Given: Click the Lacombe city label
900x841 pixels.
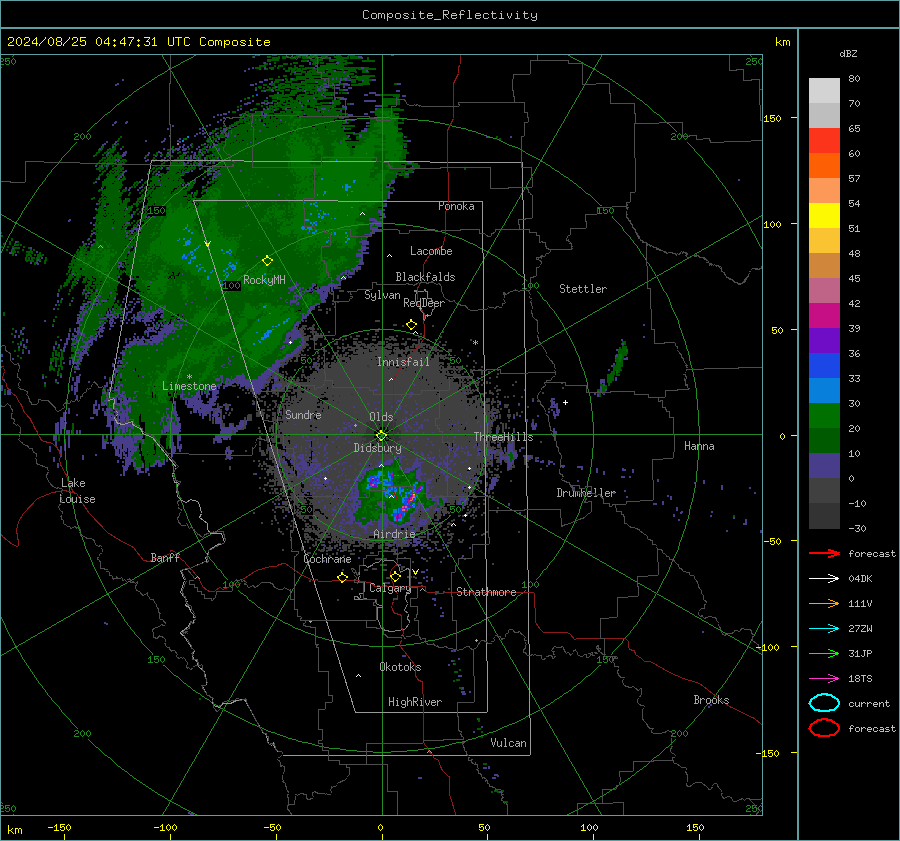Looking at the screenshot, I should click(431, 251).
